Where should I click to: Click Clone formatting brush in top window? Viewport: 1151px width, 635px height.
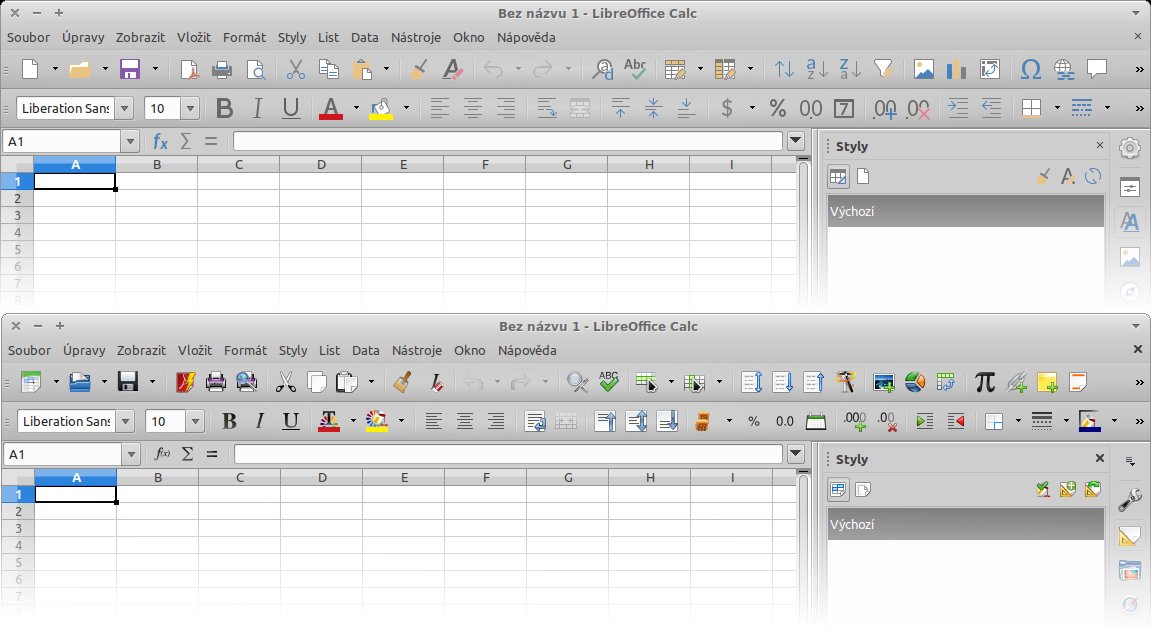click(x=419, y=70)
